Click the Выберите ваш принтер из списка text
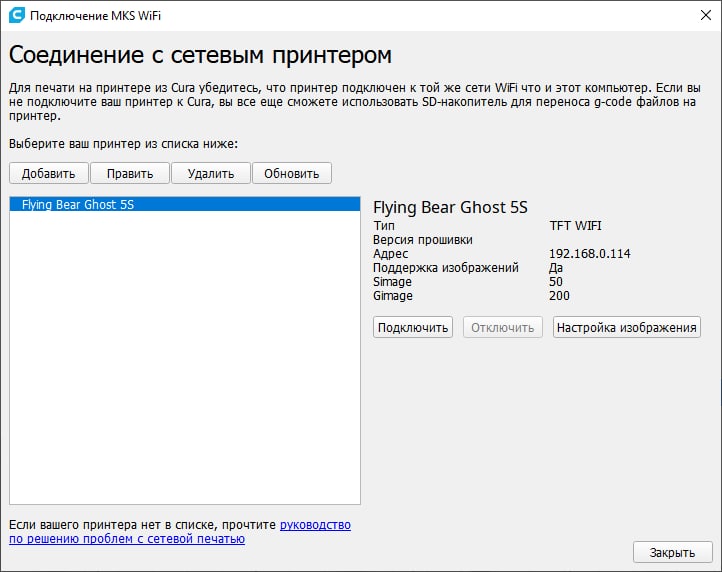The width and height of the screenshot is (722, 572). point(123,144)
